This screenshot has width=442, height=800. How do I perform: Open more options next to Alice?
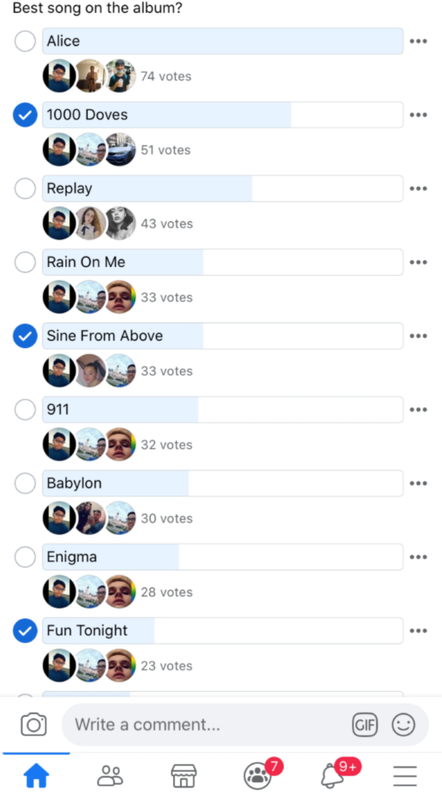(x=418, y=41)
